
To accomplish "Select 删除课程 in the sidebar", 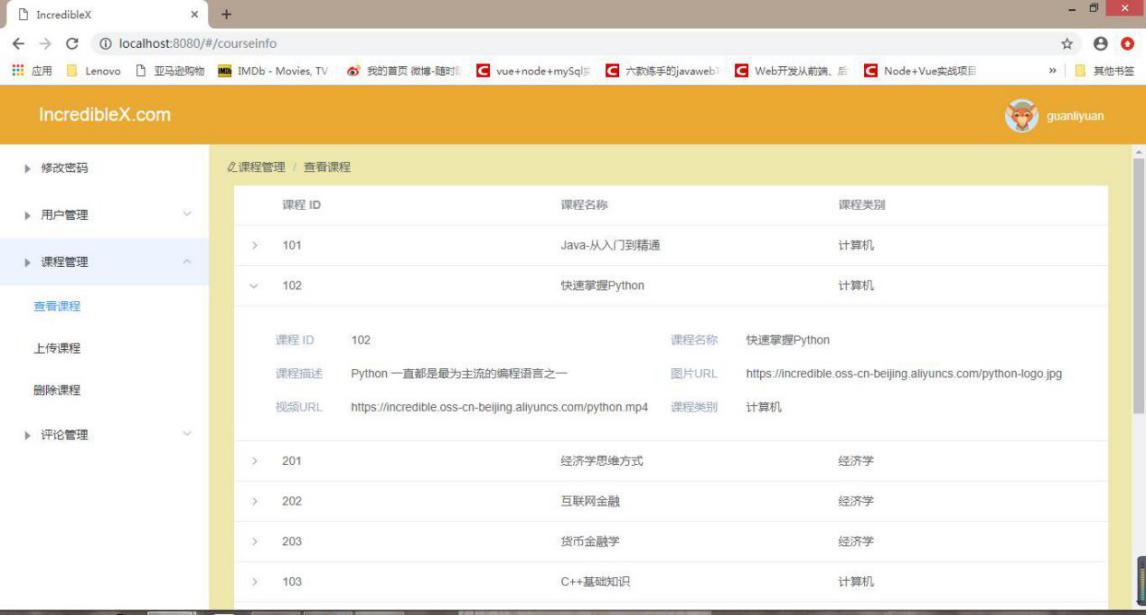I will (x=57, y=391).
